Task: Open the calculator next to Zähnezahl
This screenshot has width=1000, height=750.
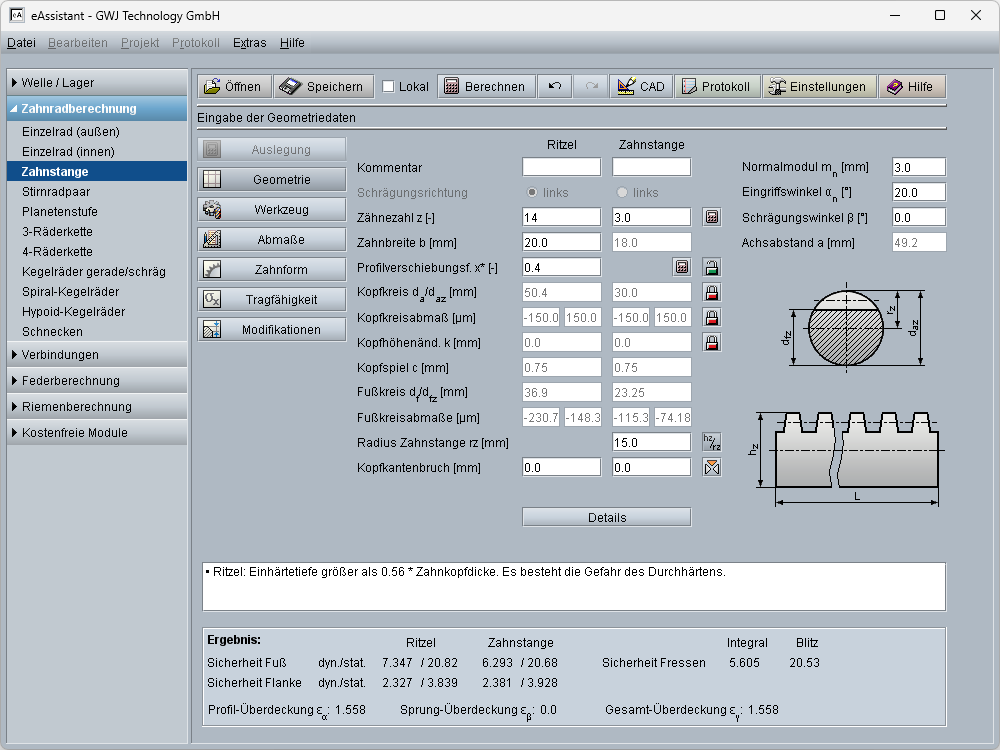Action: 711,217
